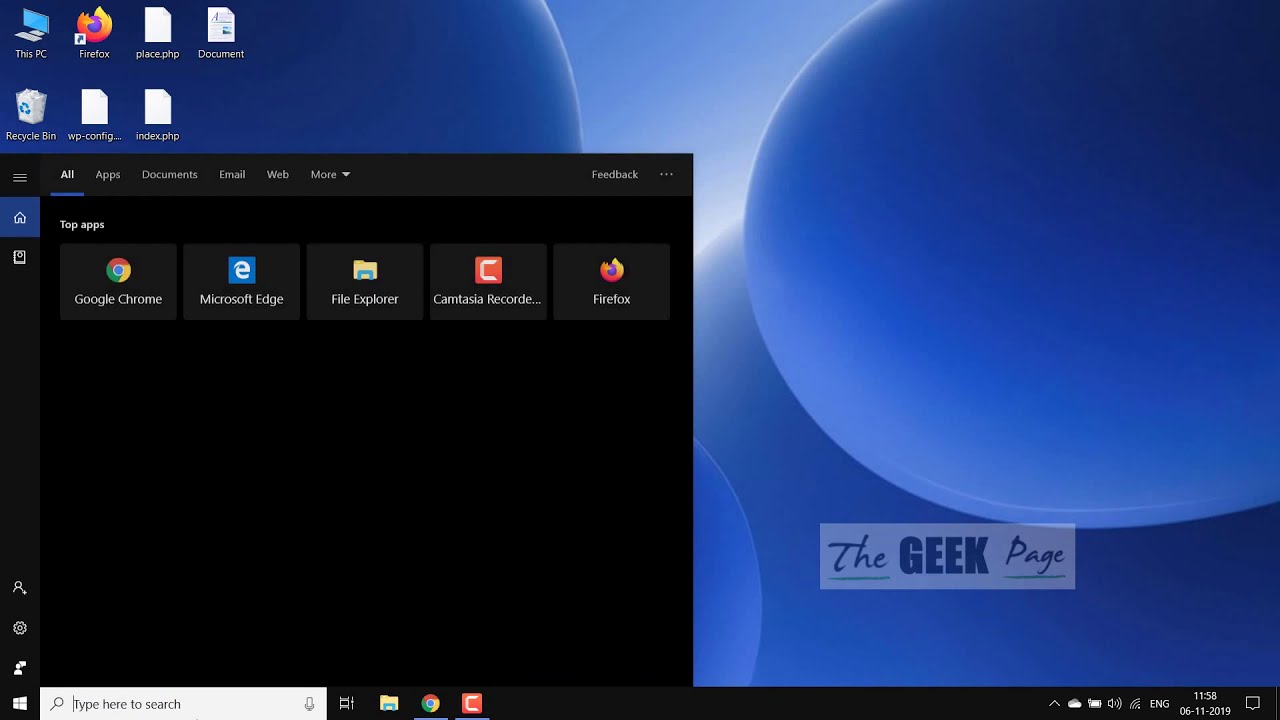Open the feedback person icon in sidebar

pos(20,667)
